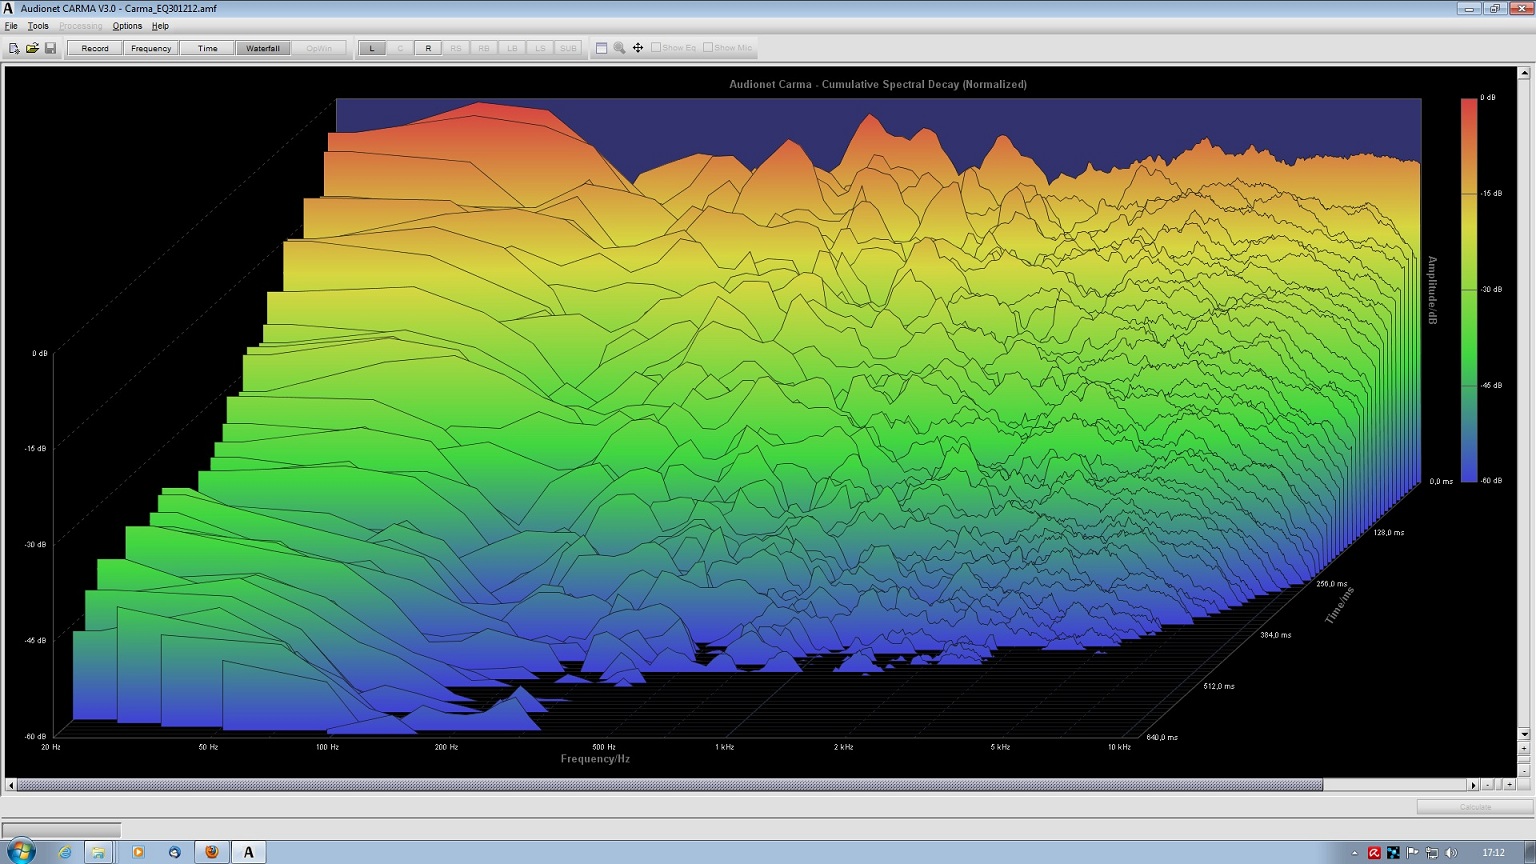Open a file with the folder icon
Image resolution: width=1536 pixels, height=864 pixels.
[32, 48]
